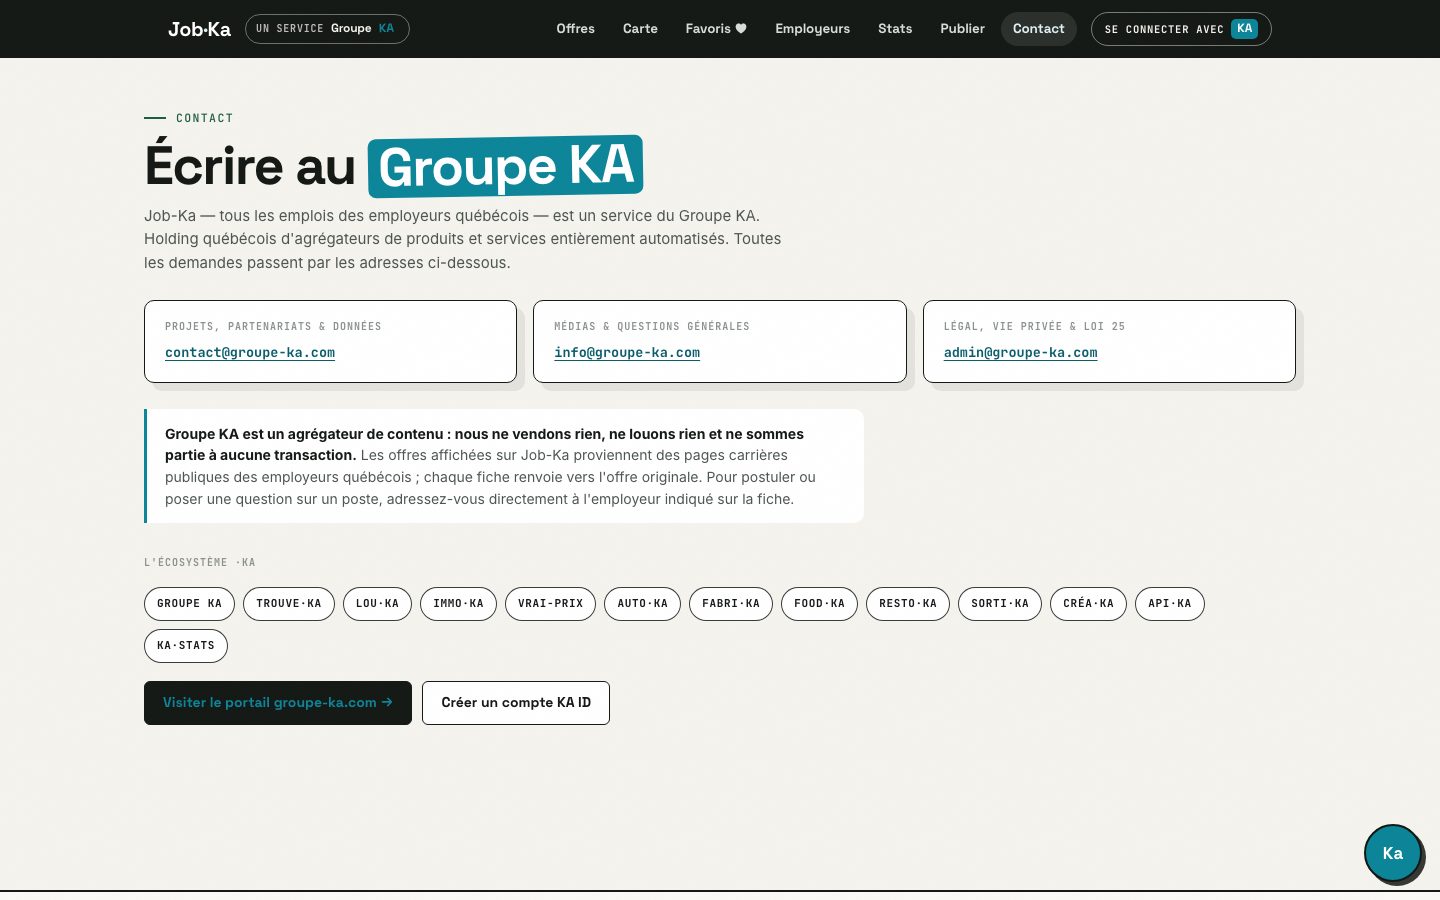Click Créer un compte KA ID
Image resolution: width=1440 pixels, height=900 pixels.
point(516,703)
